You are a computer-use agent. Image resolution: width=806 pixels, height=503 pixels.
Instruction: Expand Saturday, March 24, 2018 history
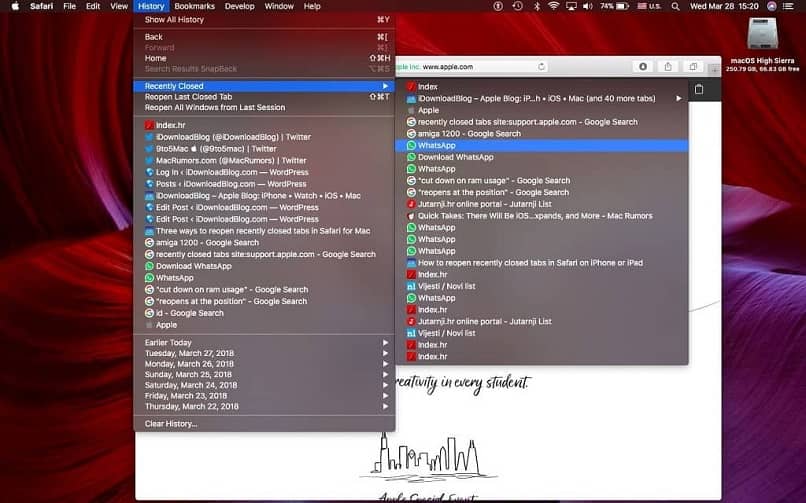264,385
